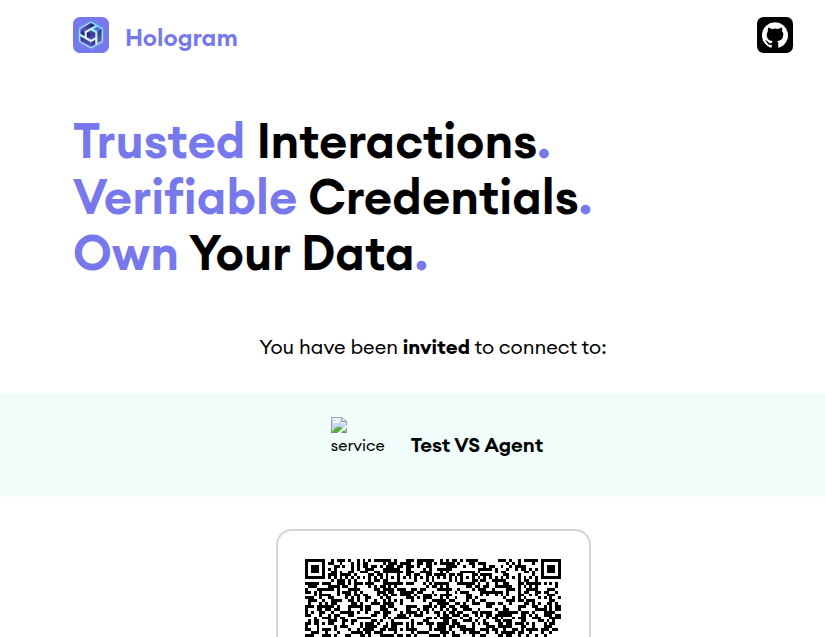The image size is (825, 637).
Task: Click the purple period after Your Data
Action: (421, 266)
